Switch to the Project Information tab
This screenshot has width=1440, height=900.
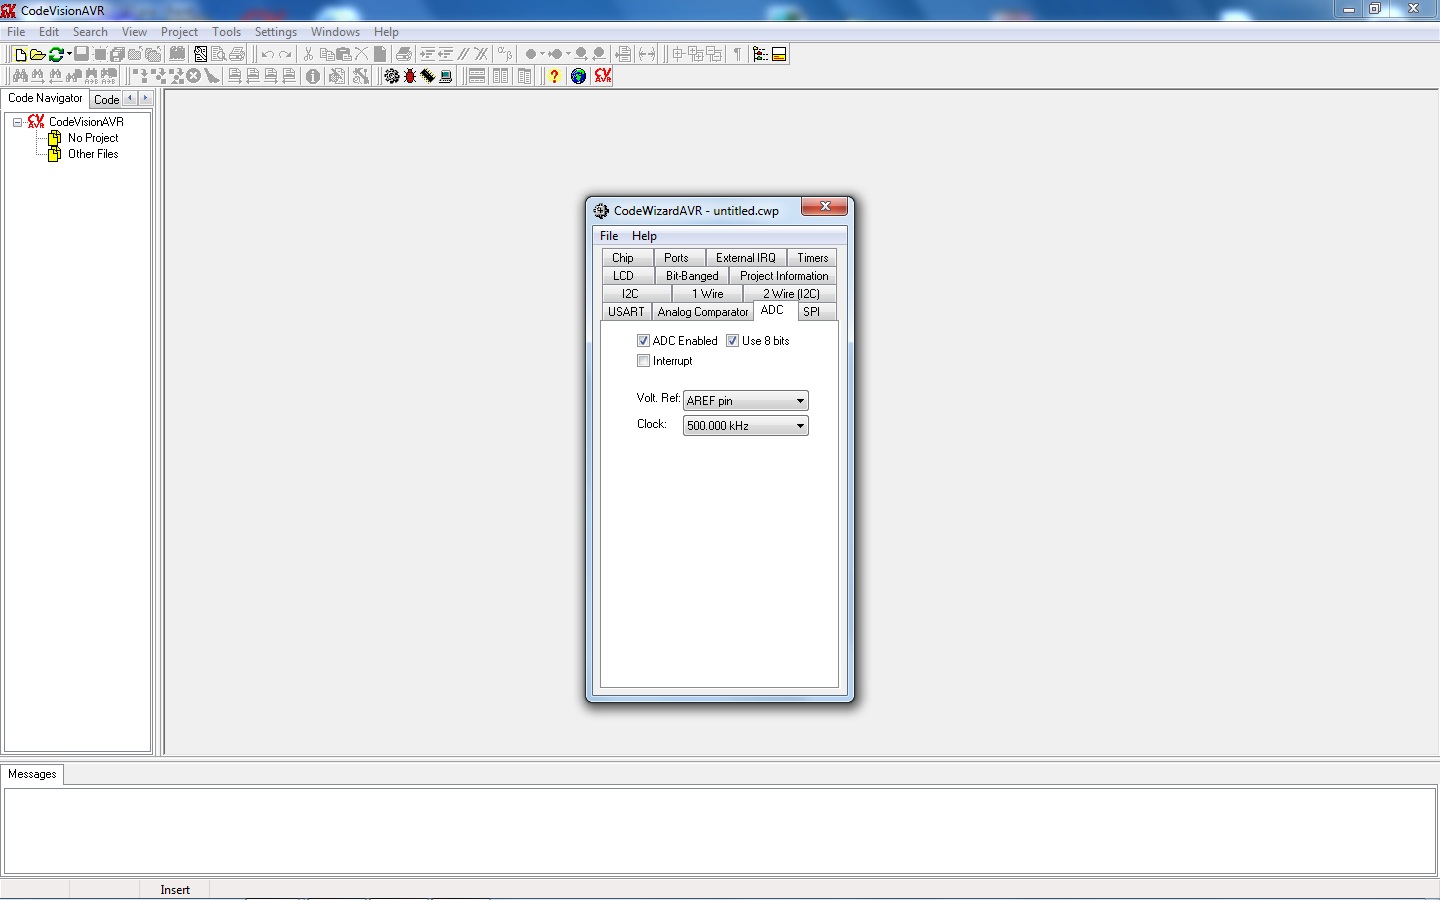(x=784, y=276)
